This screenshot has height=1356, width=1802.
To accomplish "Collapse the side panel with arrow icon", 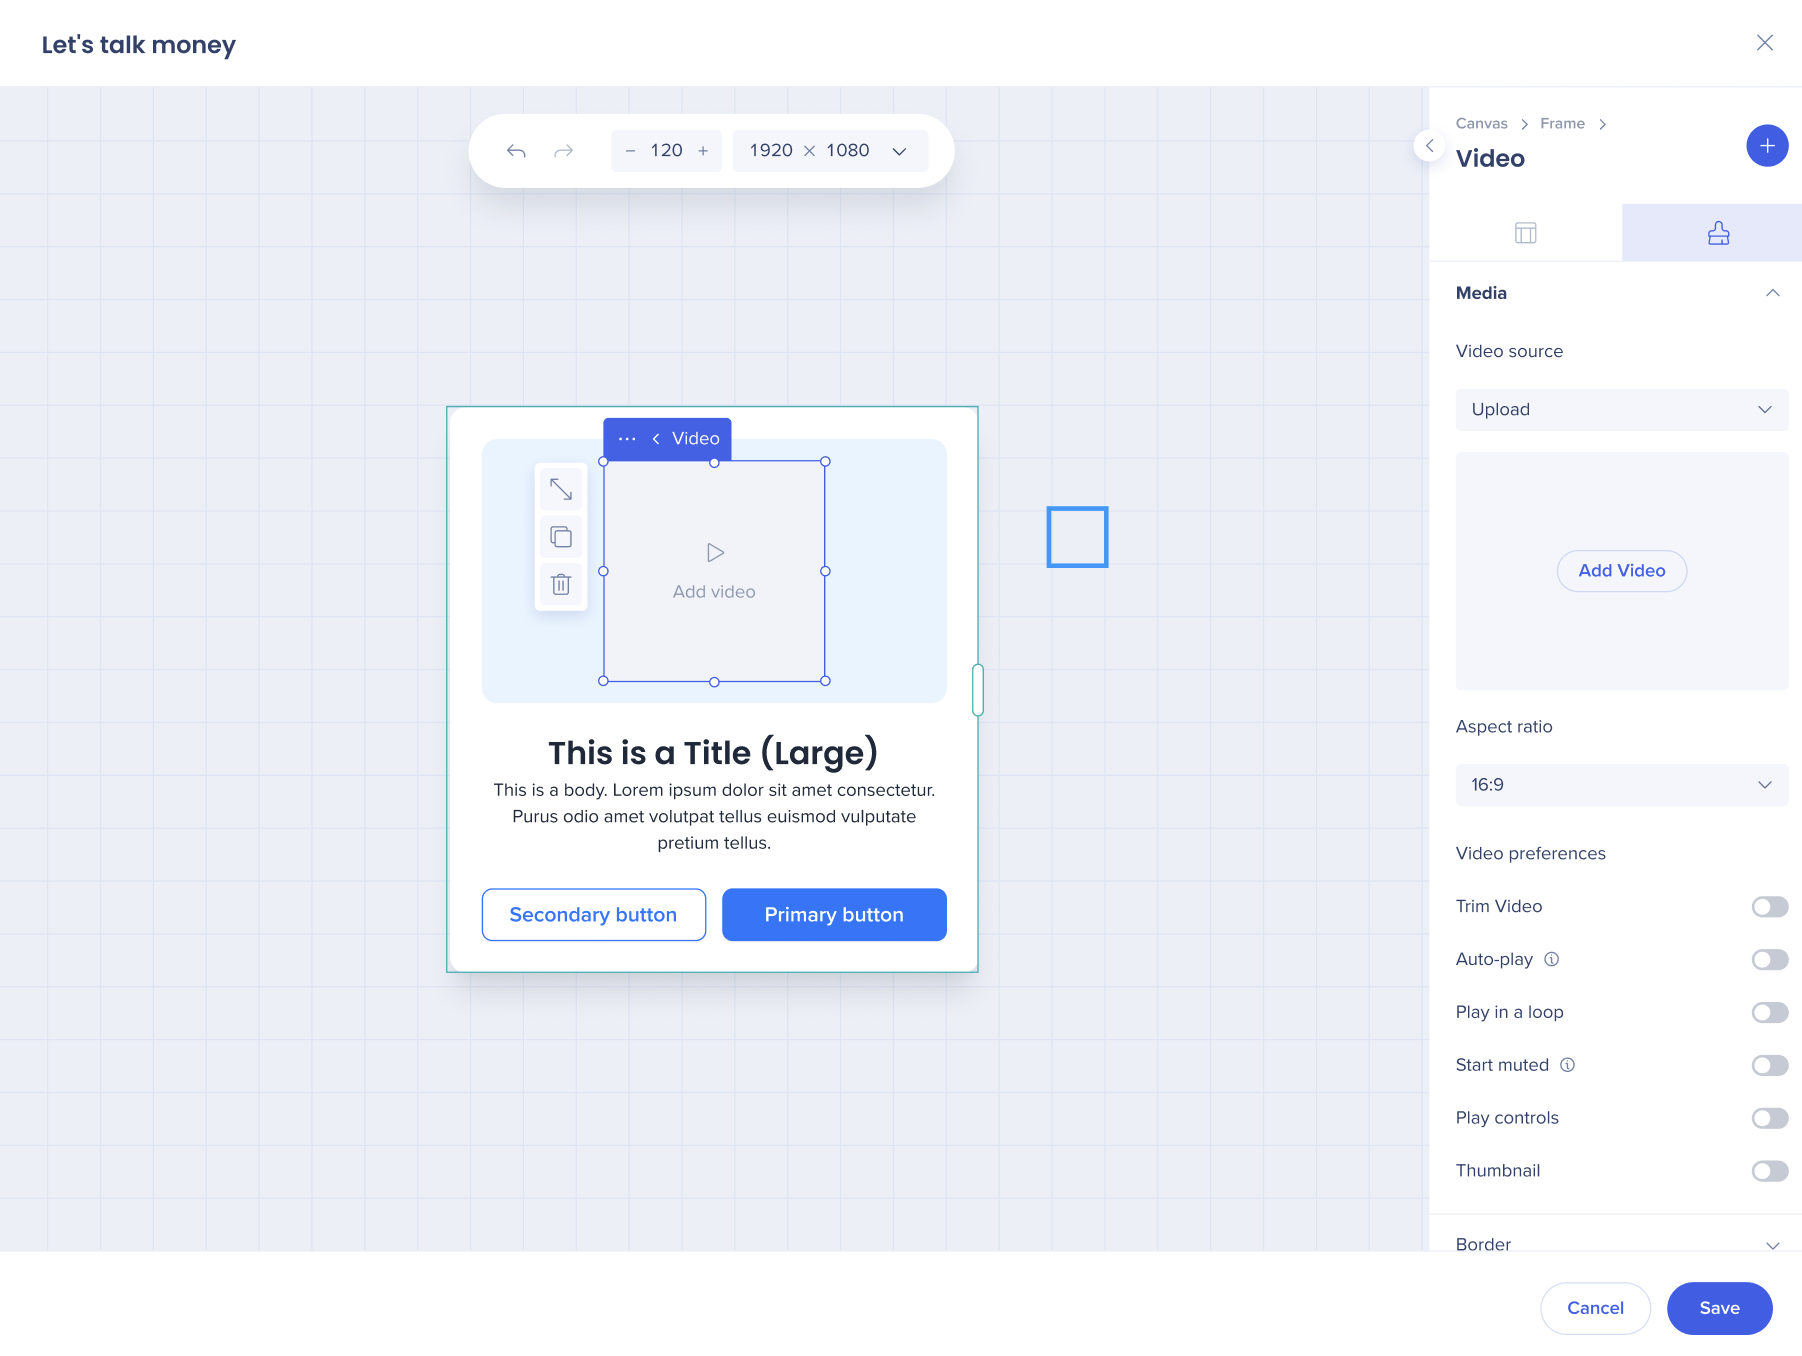I will 1429,146.
